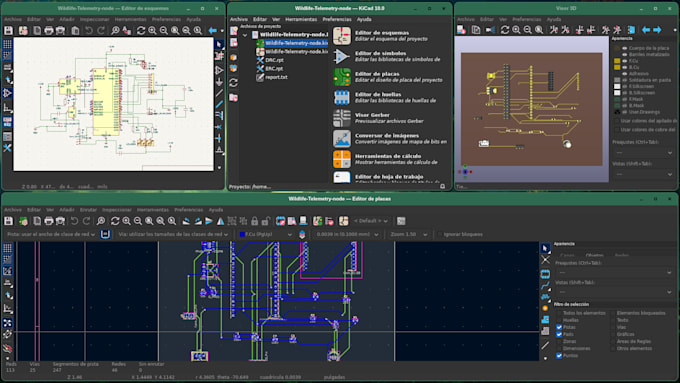The height and width of the screenshot is (383, 680).
Task: Click the refresh icon in Editor de placas toolbar
Action: coord(115,221)
